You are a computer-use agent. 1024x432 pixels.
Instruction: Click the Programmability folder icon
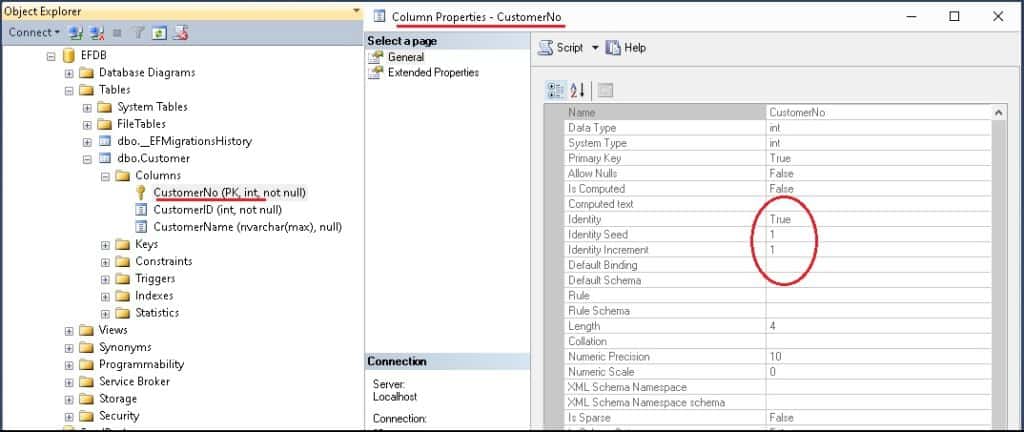pos(86,364)
